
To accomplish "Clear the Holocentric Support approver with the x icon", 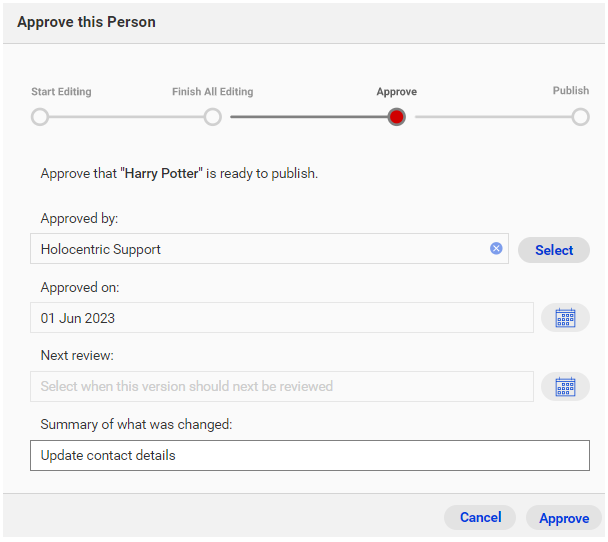I will (x=496, y=248).
